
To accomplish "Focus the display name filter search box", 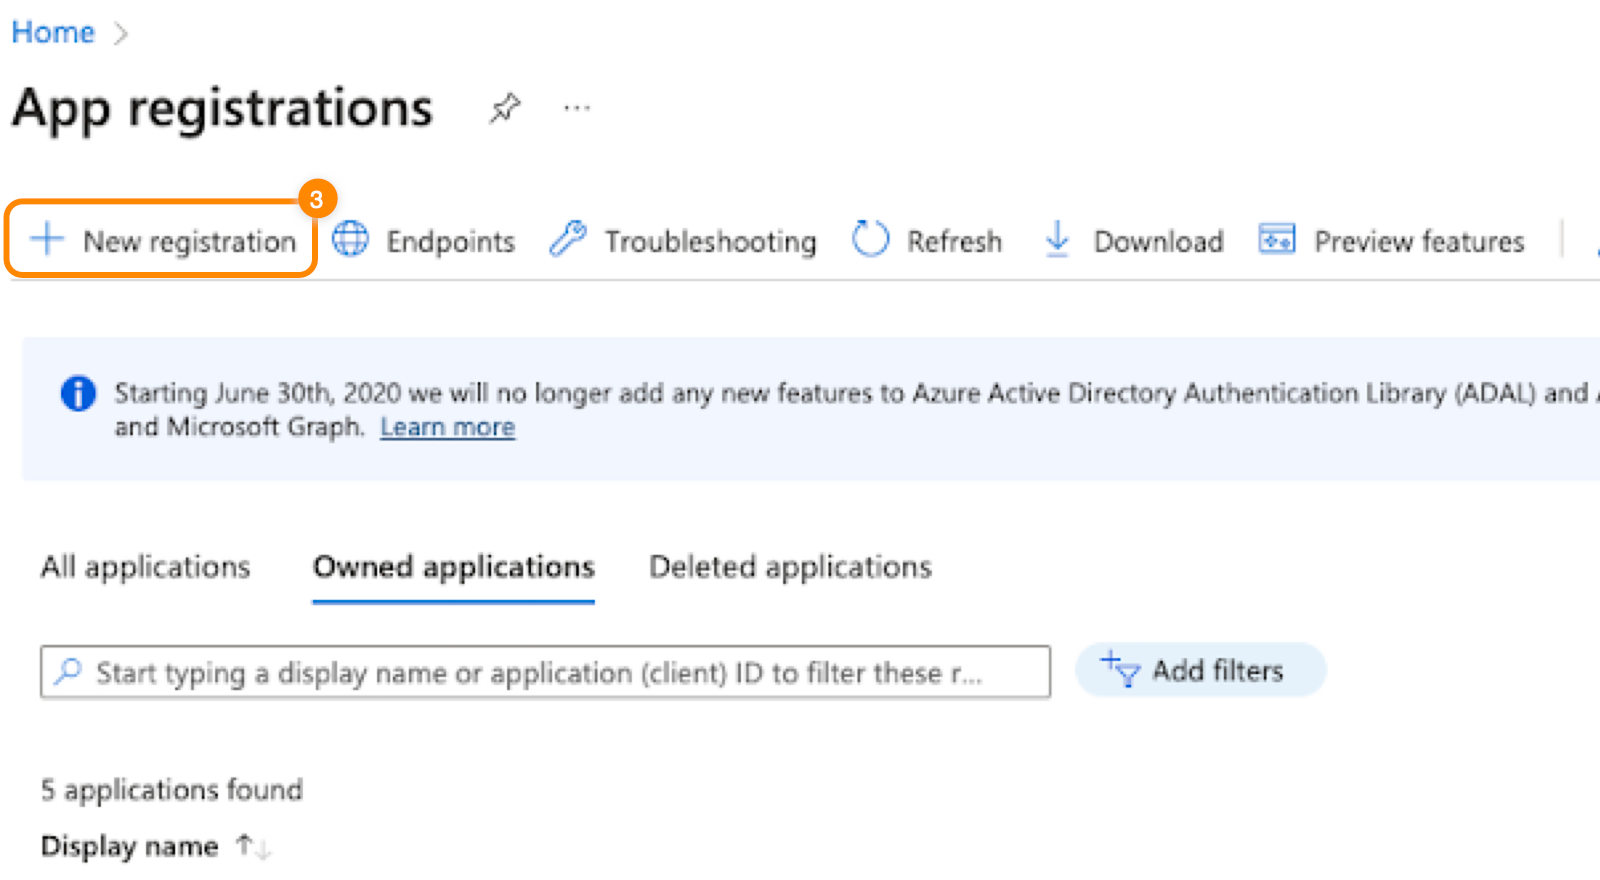I will click(546, 671).
